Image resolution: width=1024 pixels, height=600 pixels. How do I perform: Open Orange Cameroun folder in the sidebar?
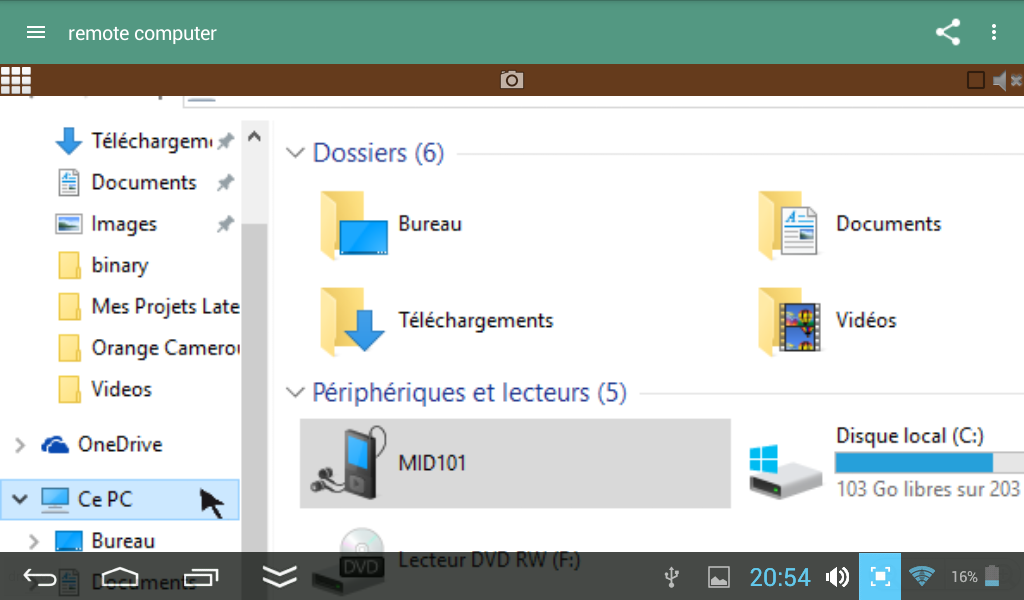tap(165, 348)
